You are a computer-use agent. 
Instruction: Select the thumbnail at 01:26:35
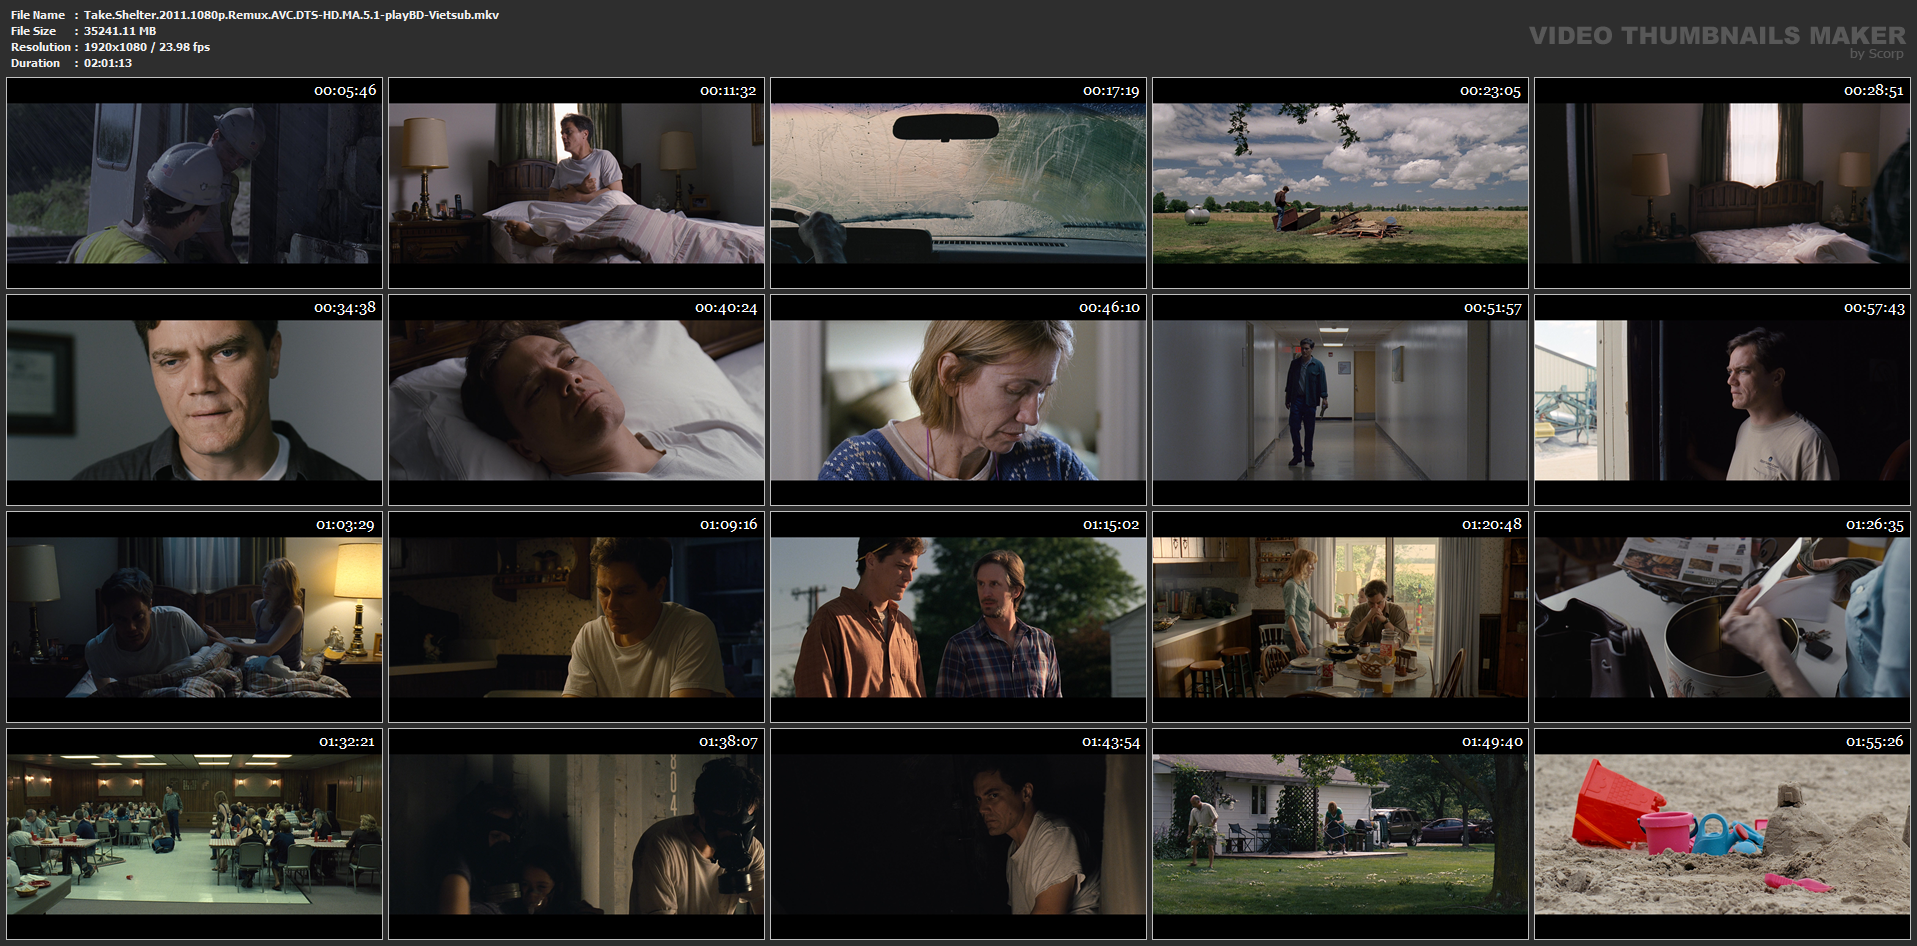click(1722, 617)
